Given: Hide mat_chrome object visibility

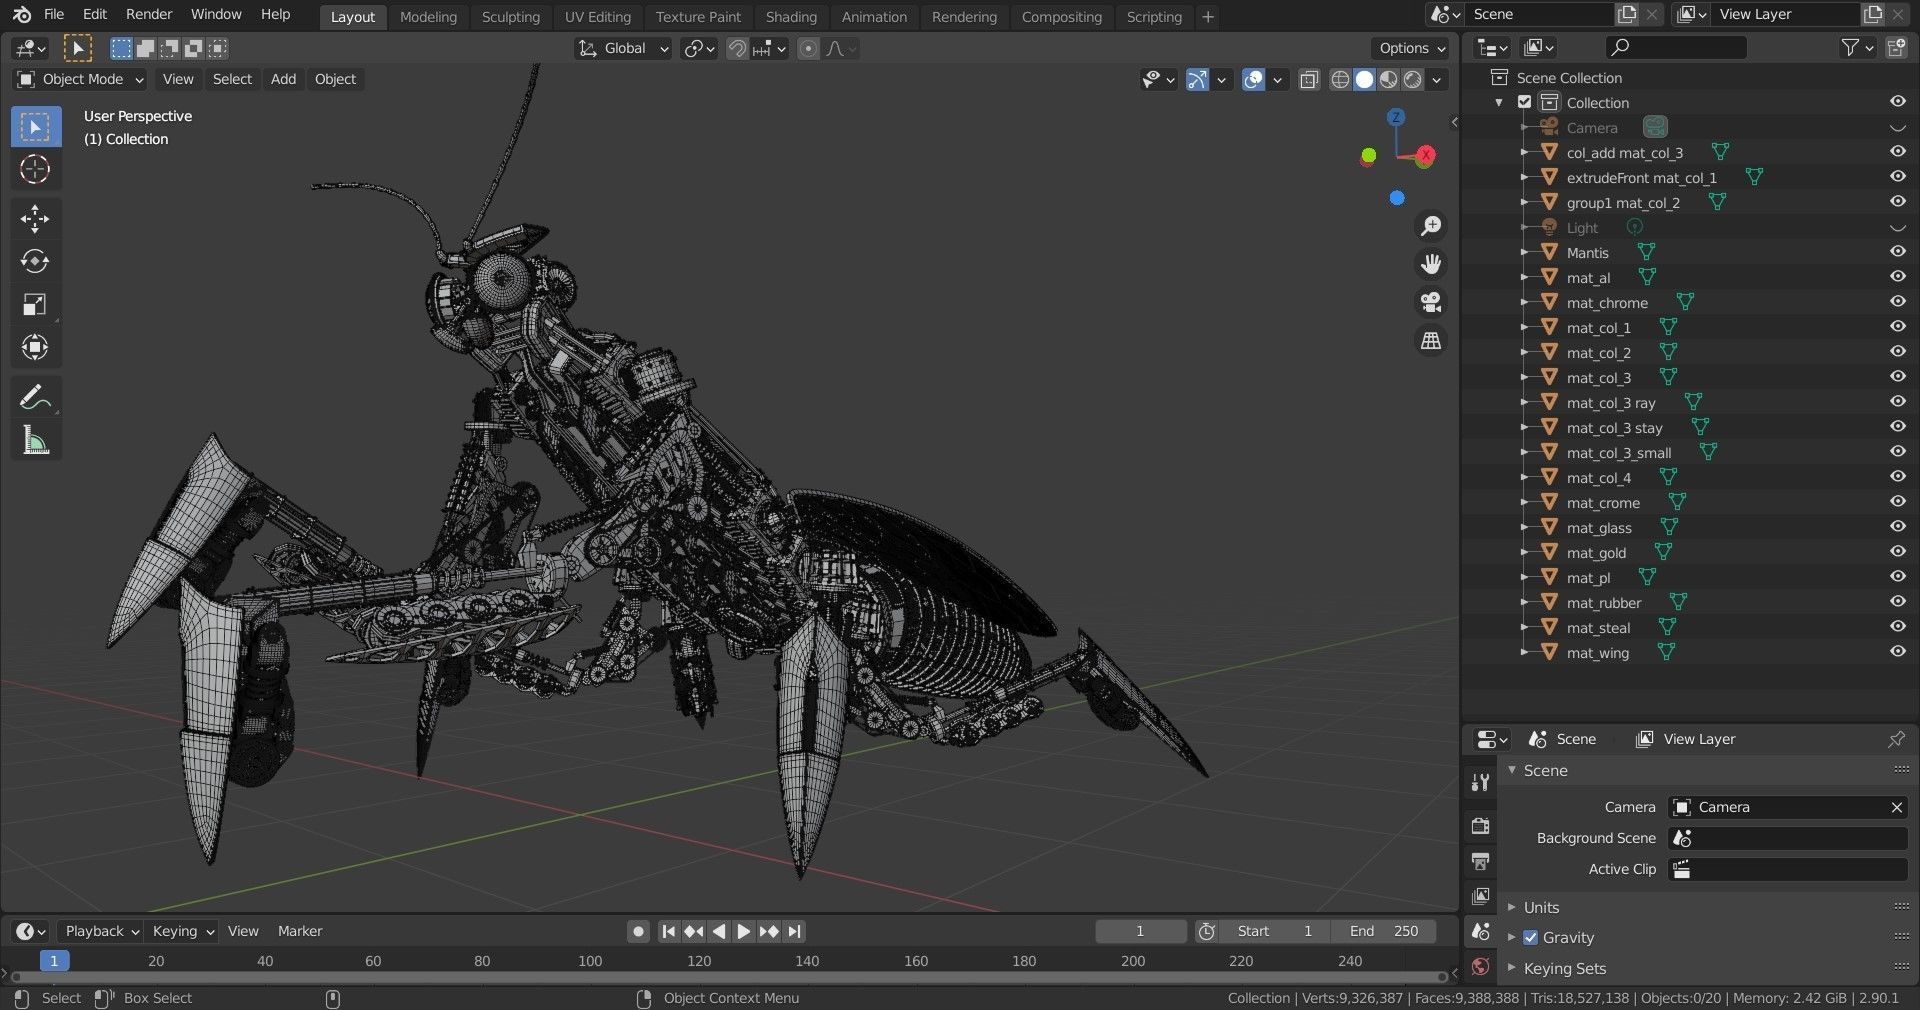Looking at the screenshot, I should pyautogui.click(x=1897, y=302).
